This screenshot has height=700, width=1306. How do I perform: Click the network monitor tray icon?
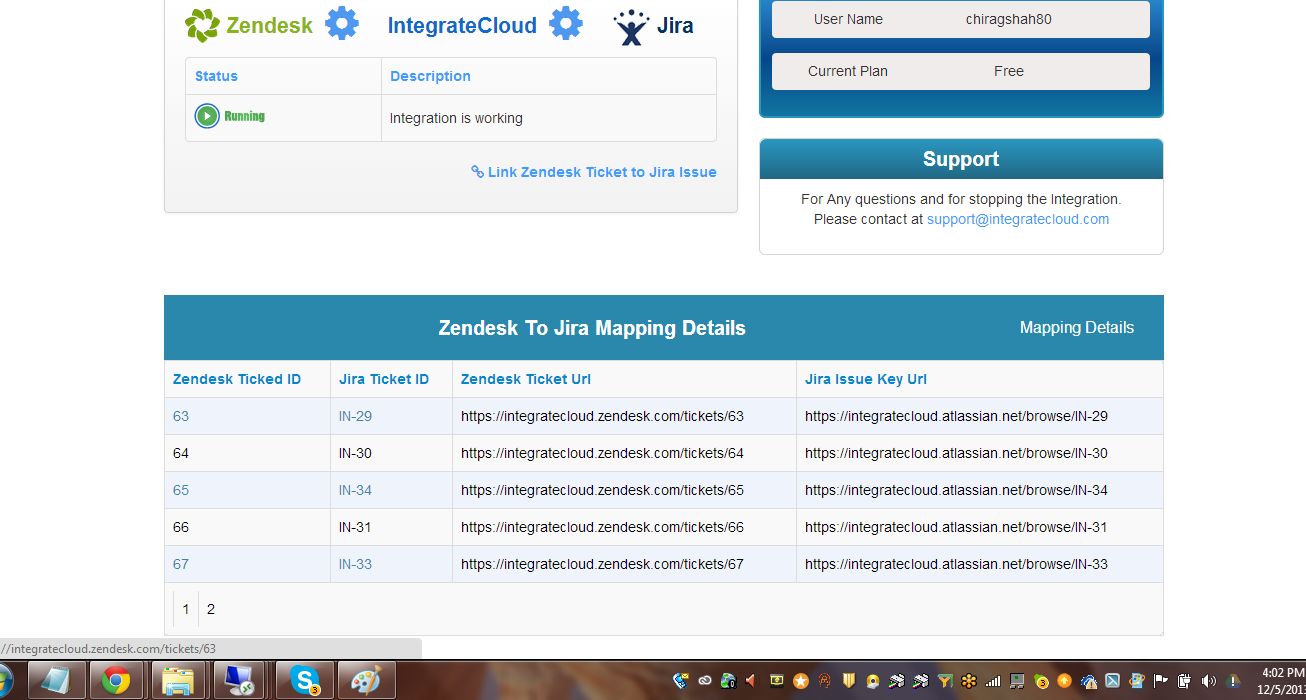coord(1017,681)
